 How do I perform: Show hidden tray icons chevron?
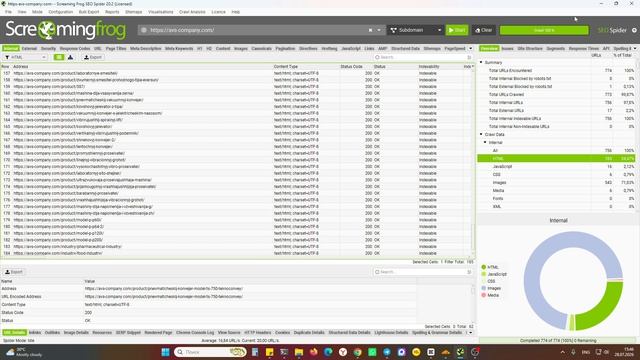(x=562, y=352)
